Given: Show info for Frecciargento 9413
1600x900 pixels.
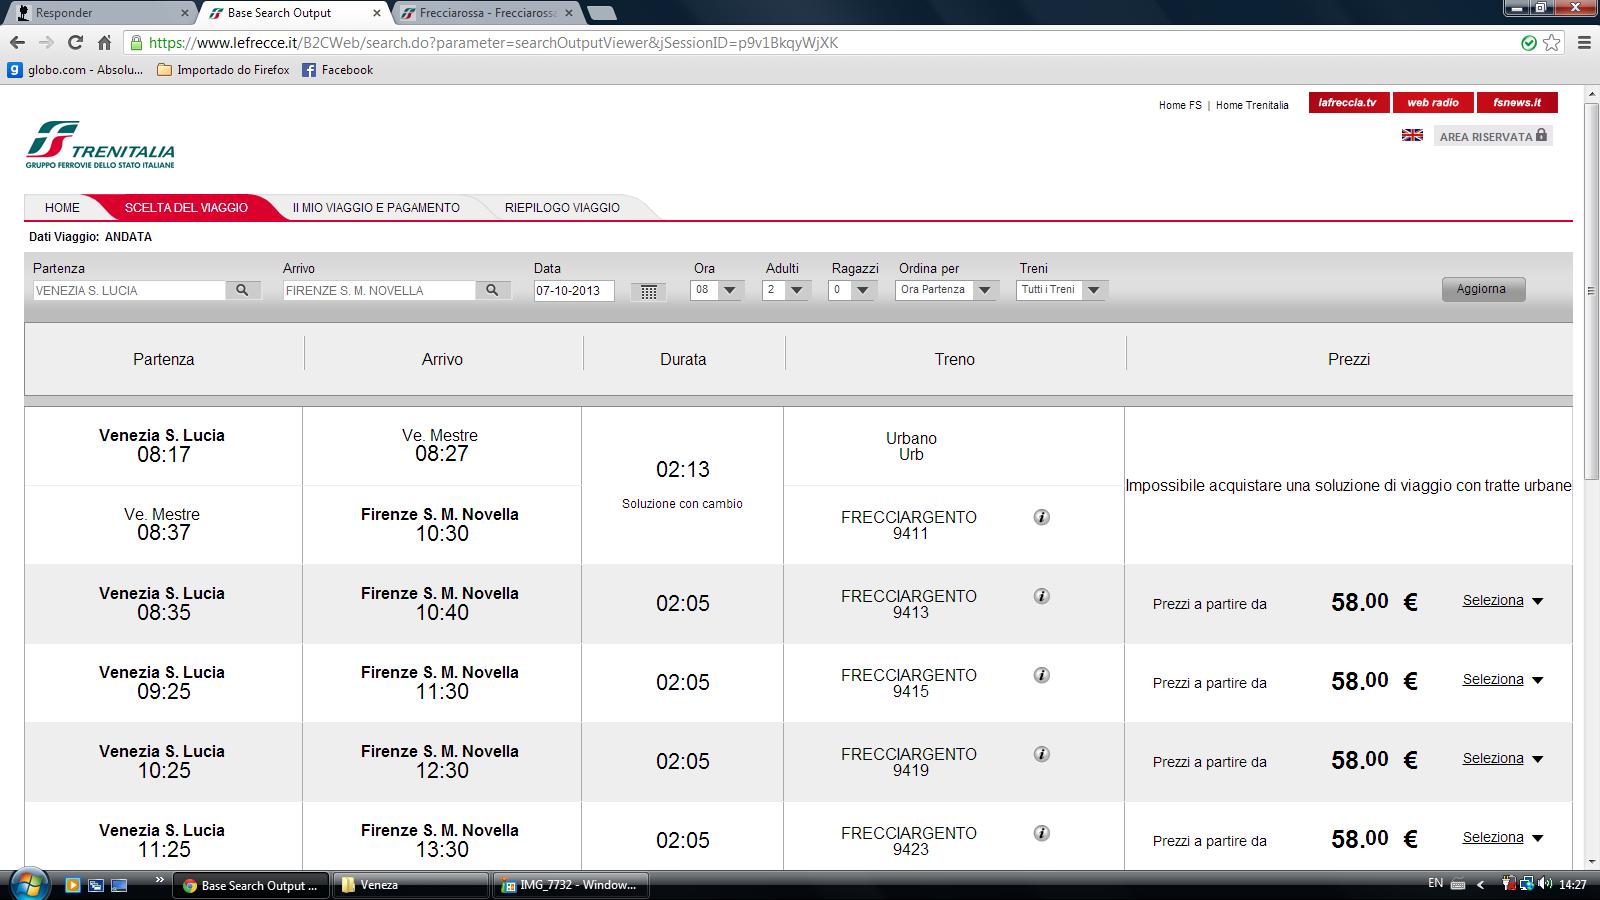Looking at the screenshot, I should tap(1041, 596).
